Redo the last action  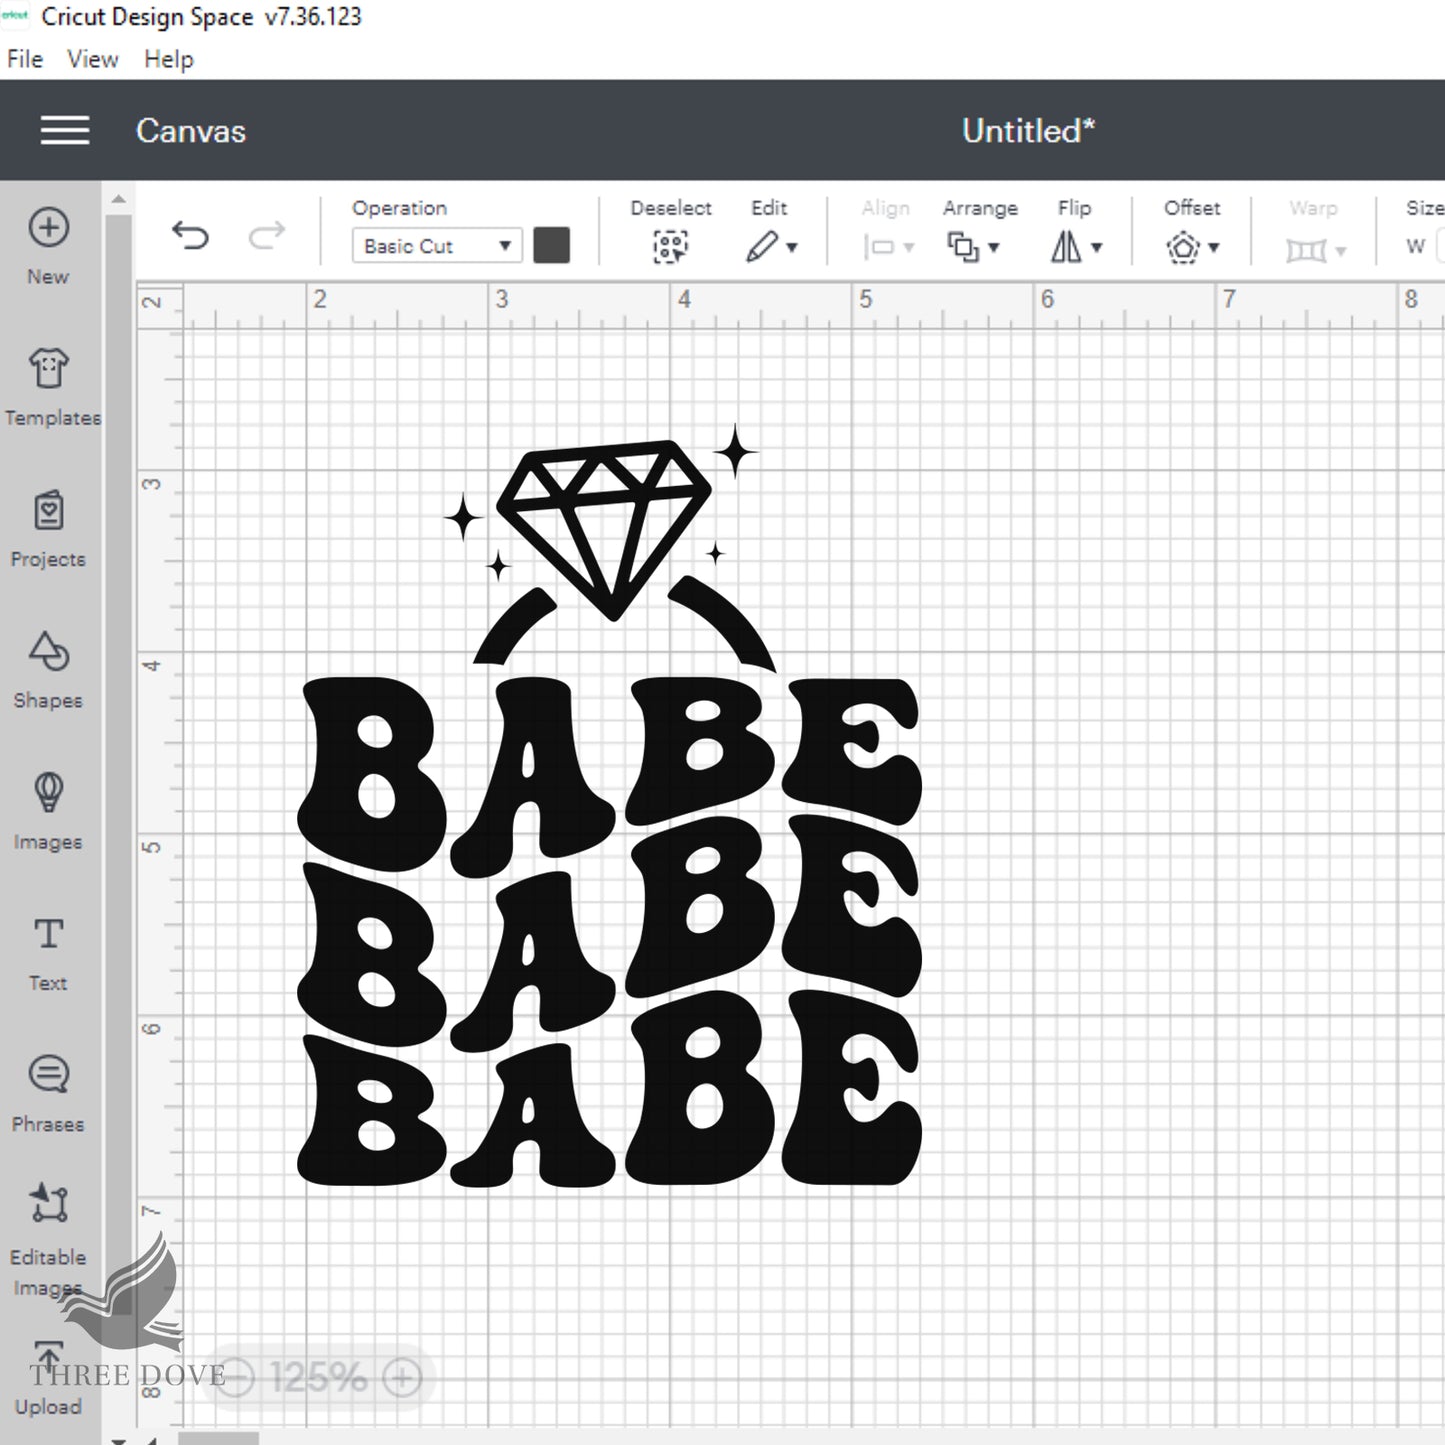266,236
